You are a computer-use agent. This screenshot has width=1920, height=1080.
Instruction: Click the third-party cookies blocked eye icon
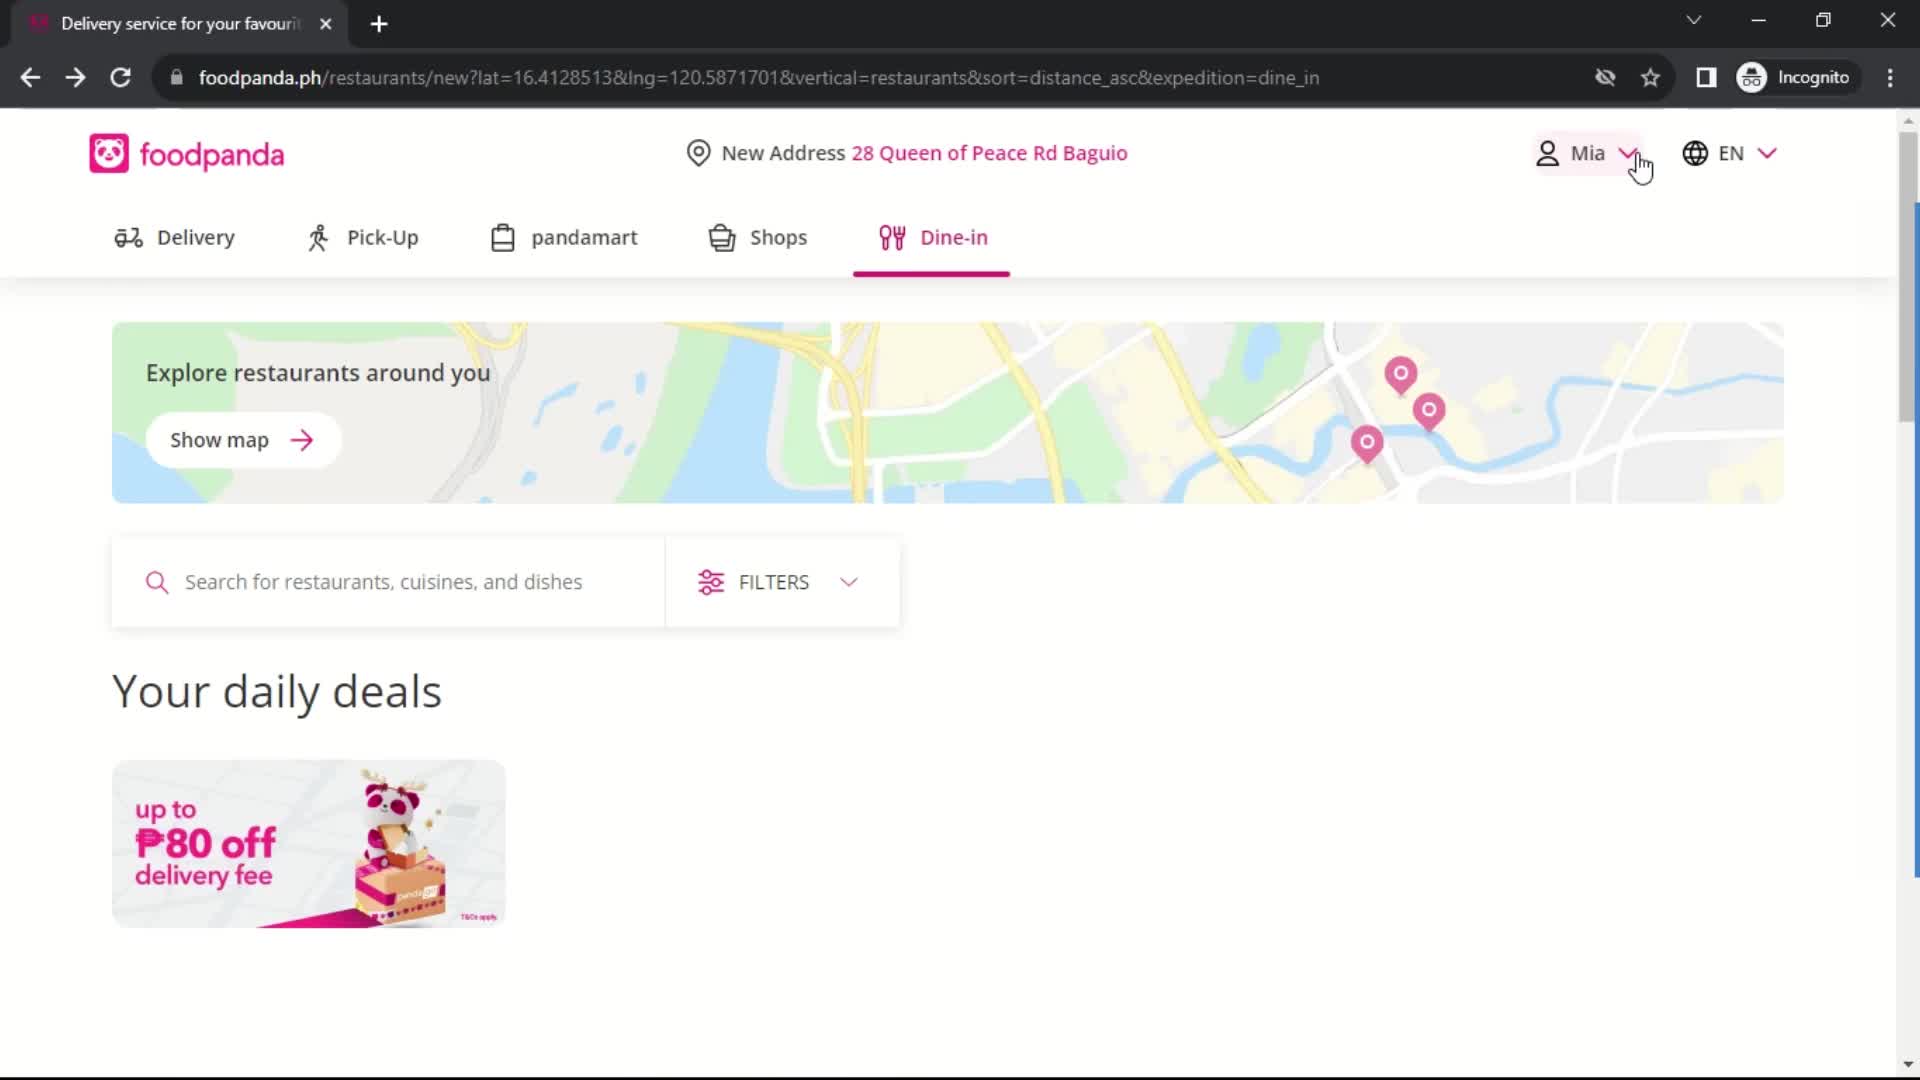[1605, 77]
